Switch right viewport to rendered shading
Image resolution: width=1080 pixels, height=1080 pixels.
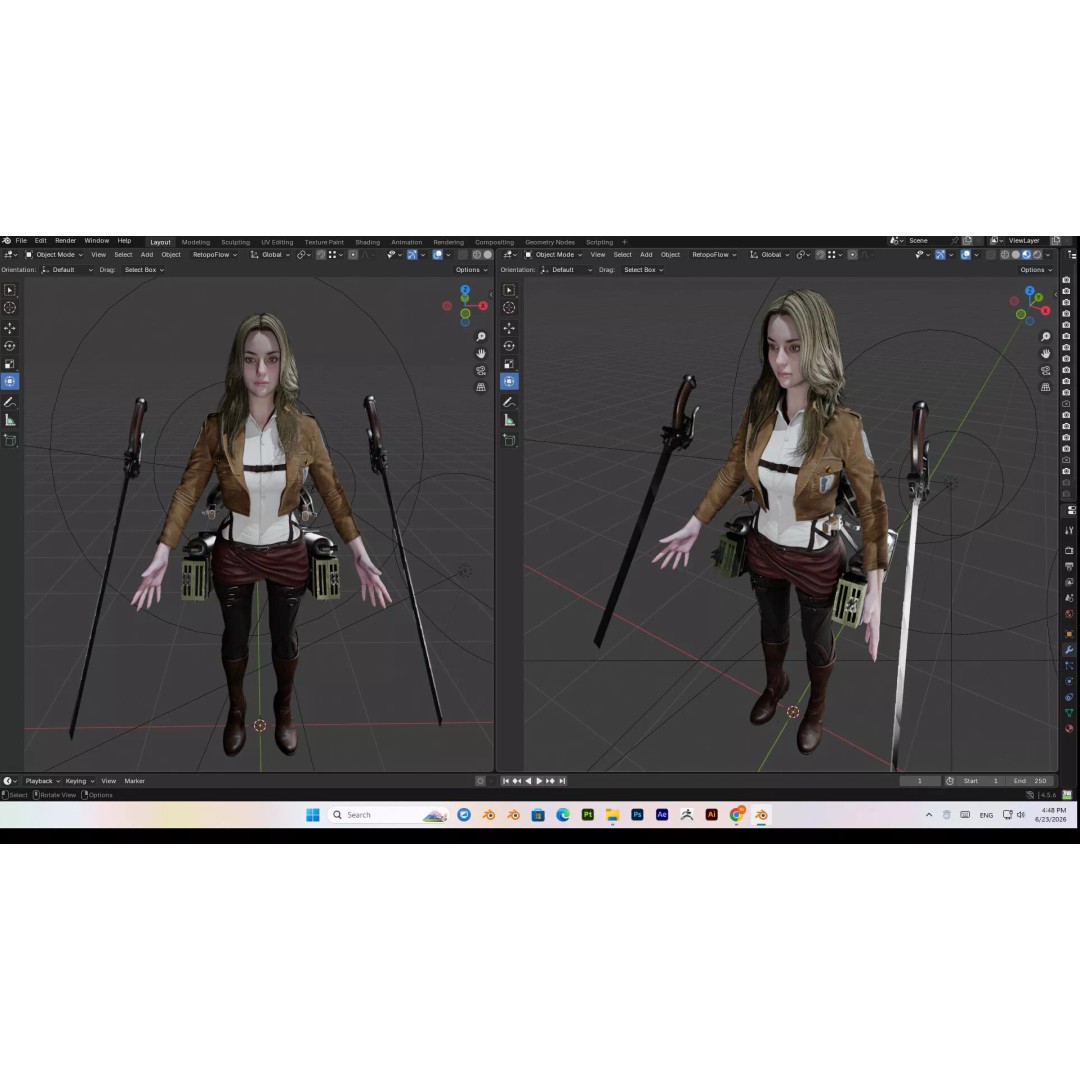[1037, 255]
